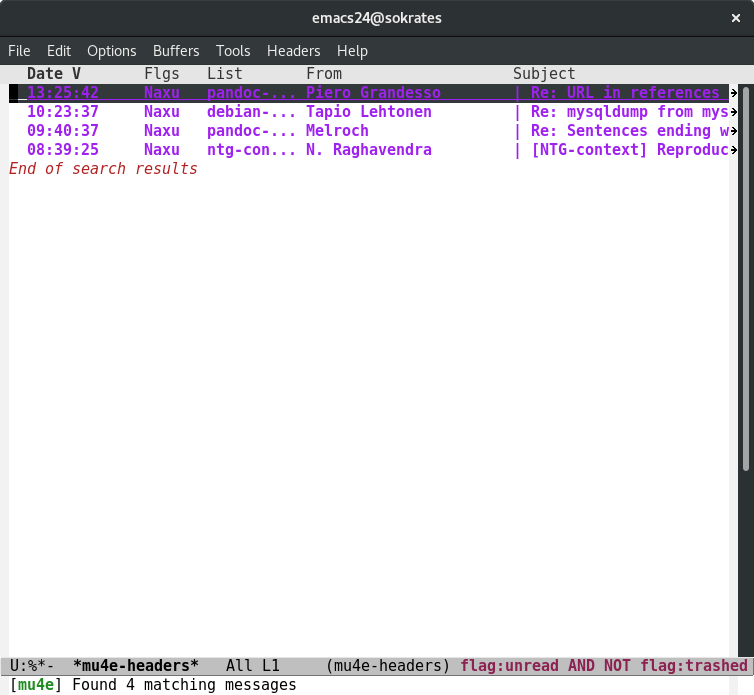Click subject '[NTG-context] Reproduc'

[x=629, y=150]
